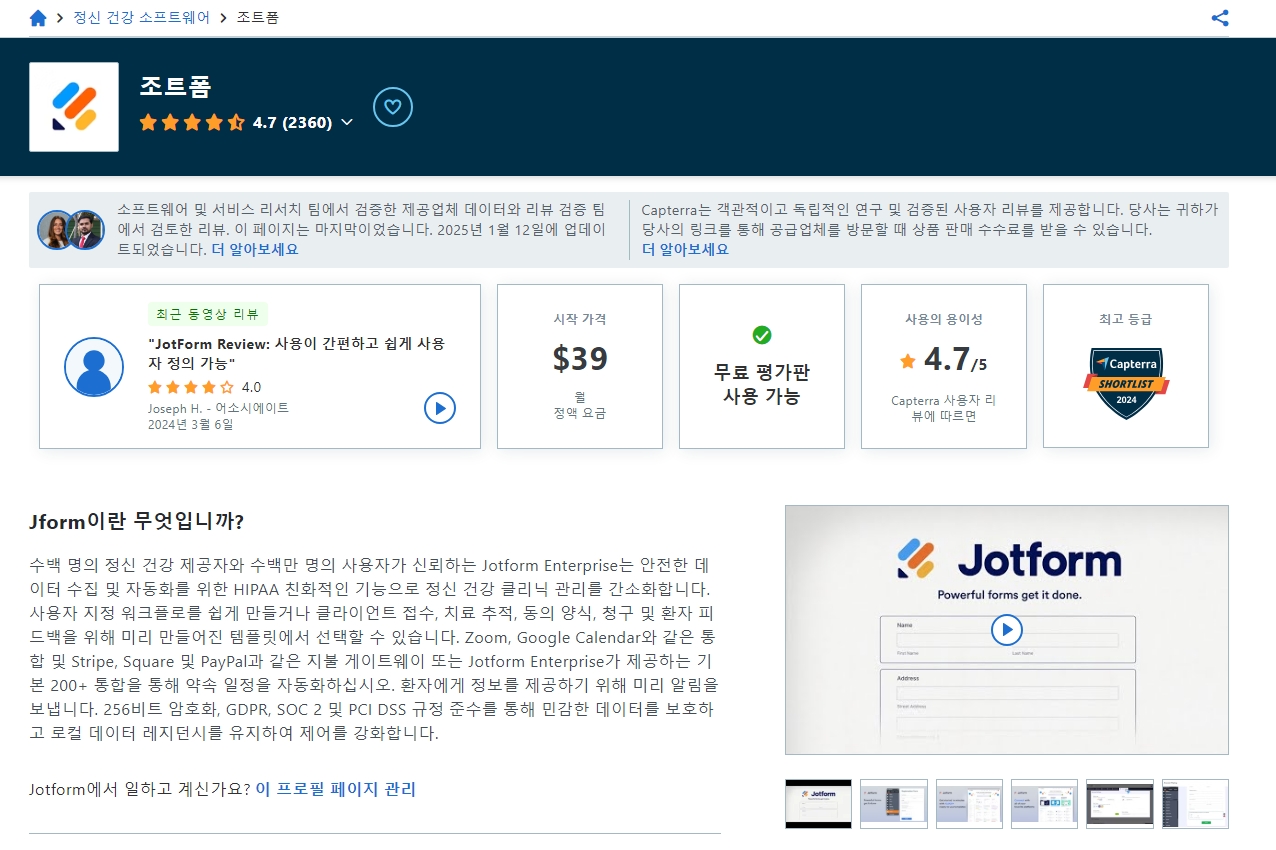Select the fifth gallery thumbnail

1120,804
